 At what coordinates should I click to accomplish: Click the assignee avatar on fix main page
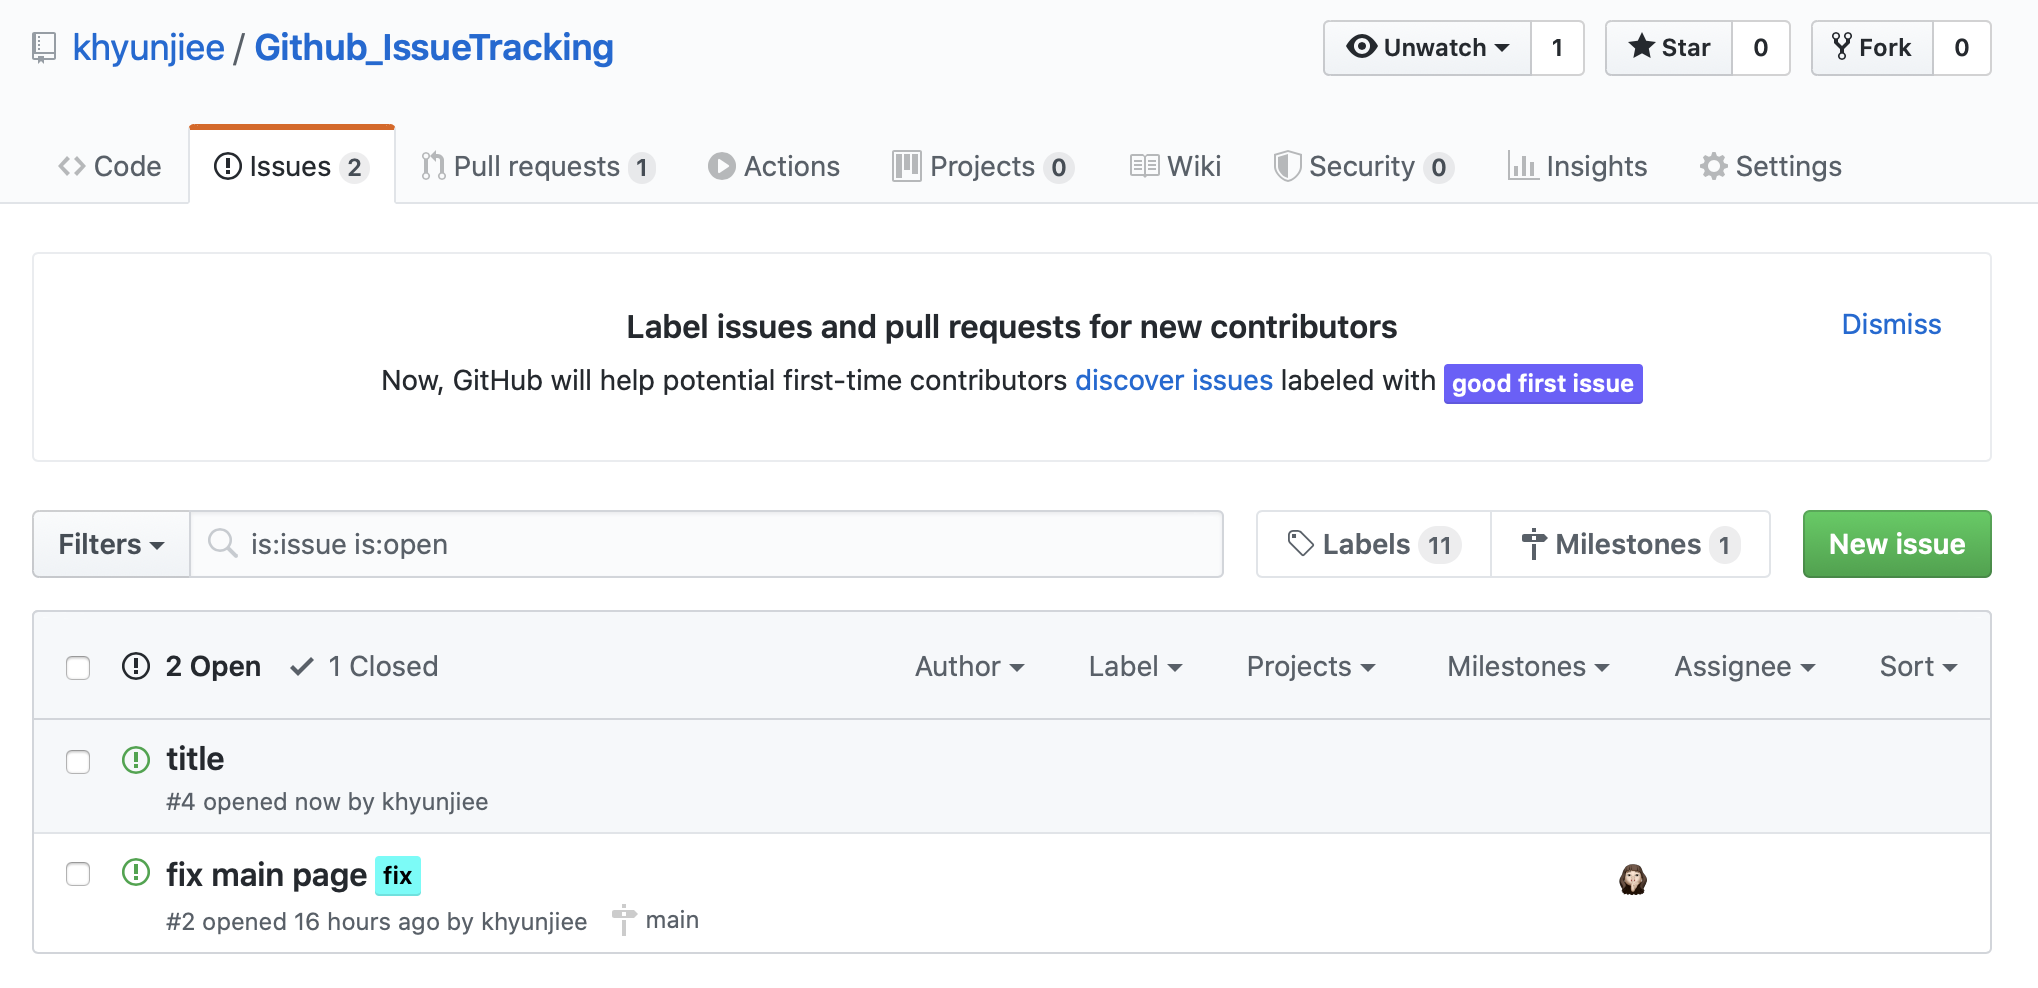coord(1632,879)
